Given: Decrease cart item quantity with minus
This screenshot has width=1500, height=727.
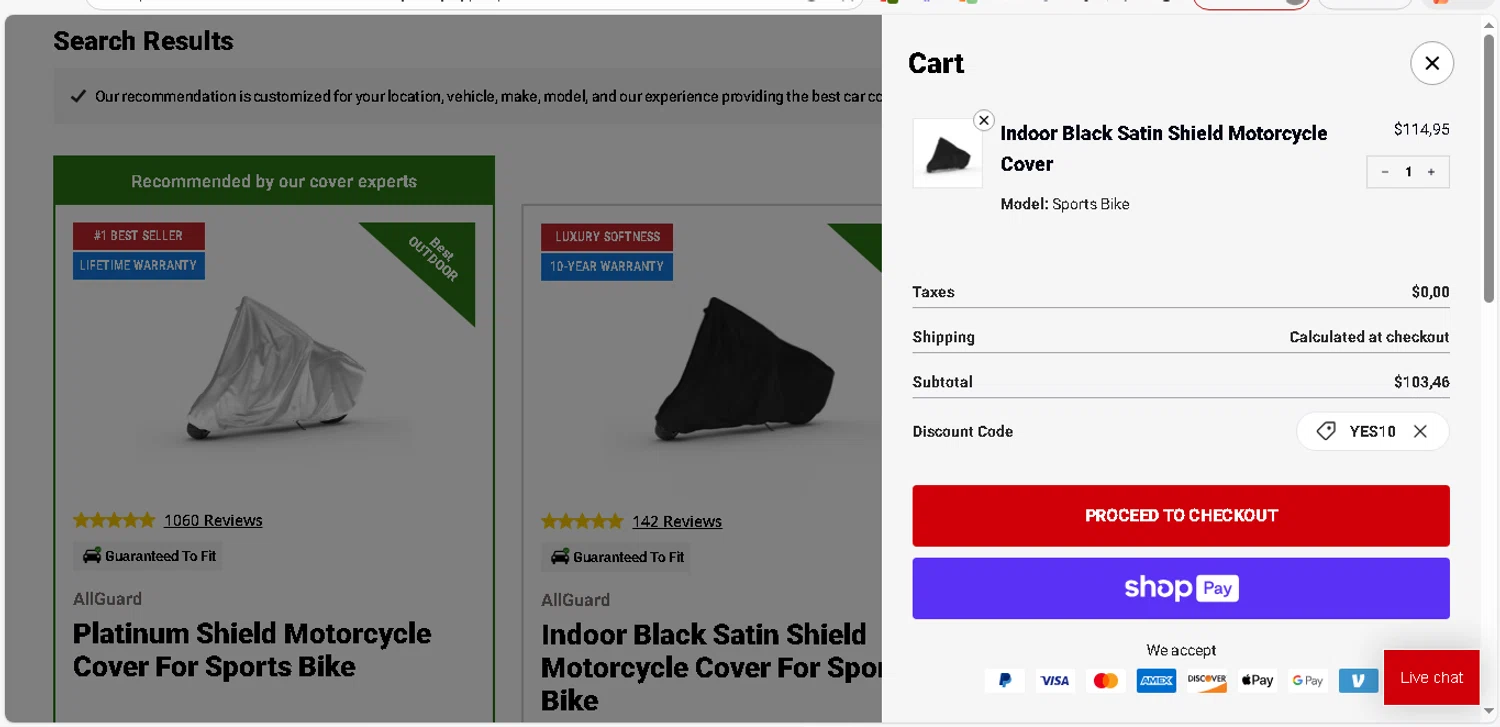Looking at the screenshot, I should (x=1385, y=172).
